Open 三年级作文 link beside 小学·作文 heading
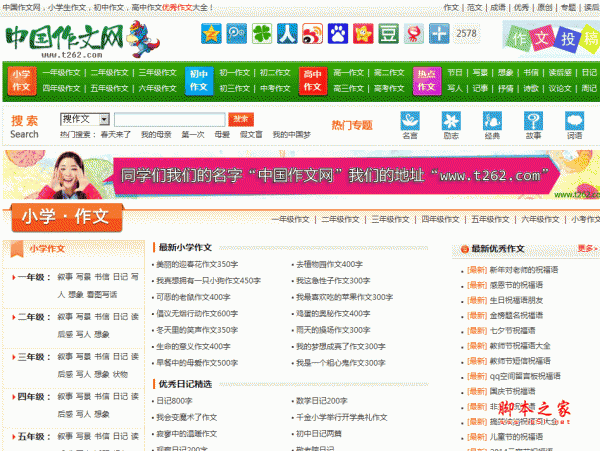600x451 pixels. click(390, 220)
